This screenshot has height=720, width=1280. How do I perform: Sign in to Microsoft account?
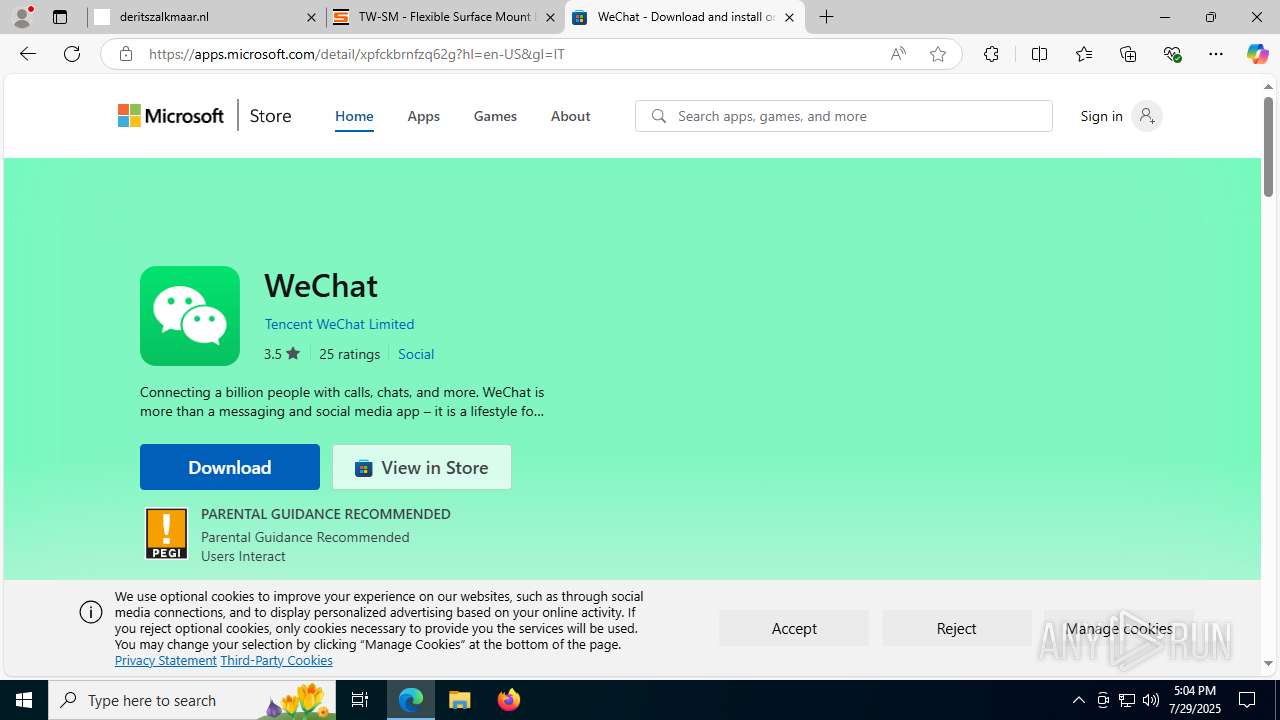pos(1120,116)
